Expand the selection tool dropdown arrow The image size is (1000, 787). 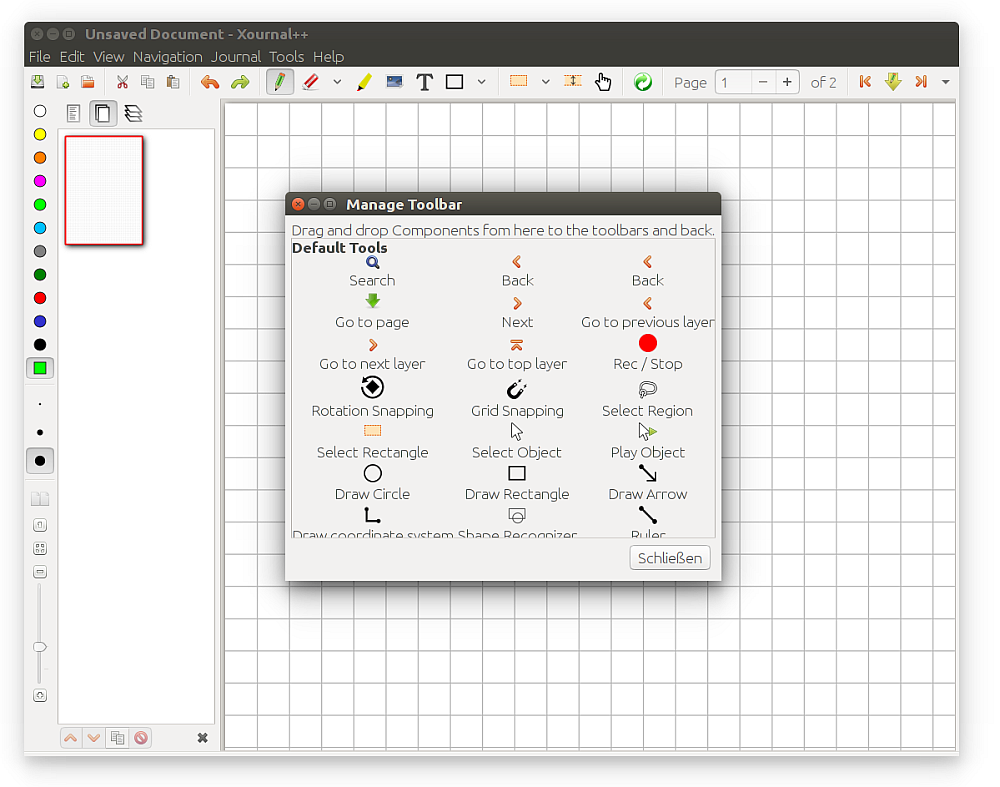(545, 82)
